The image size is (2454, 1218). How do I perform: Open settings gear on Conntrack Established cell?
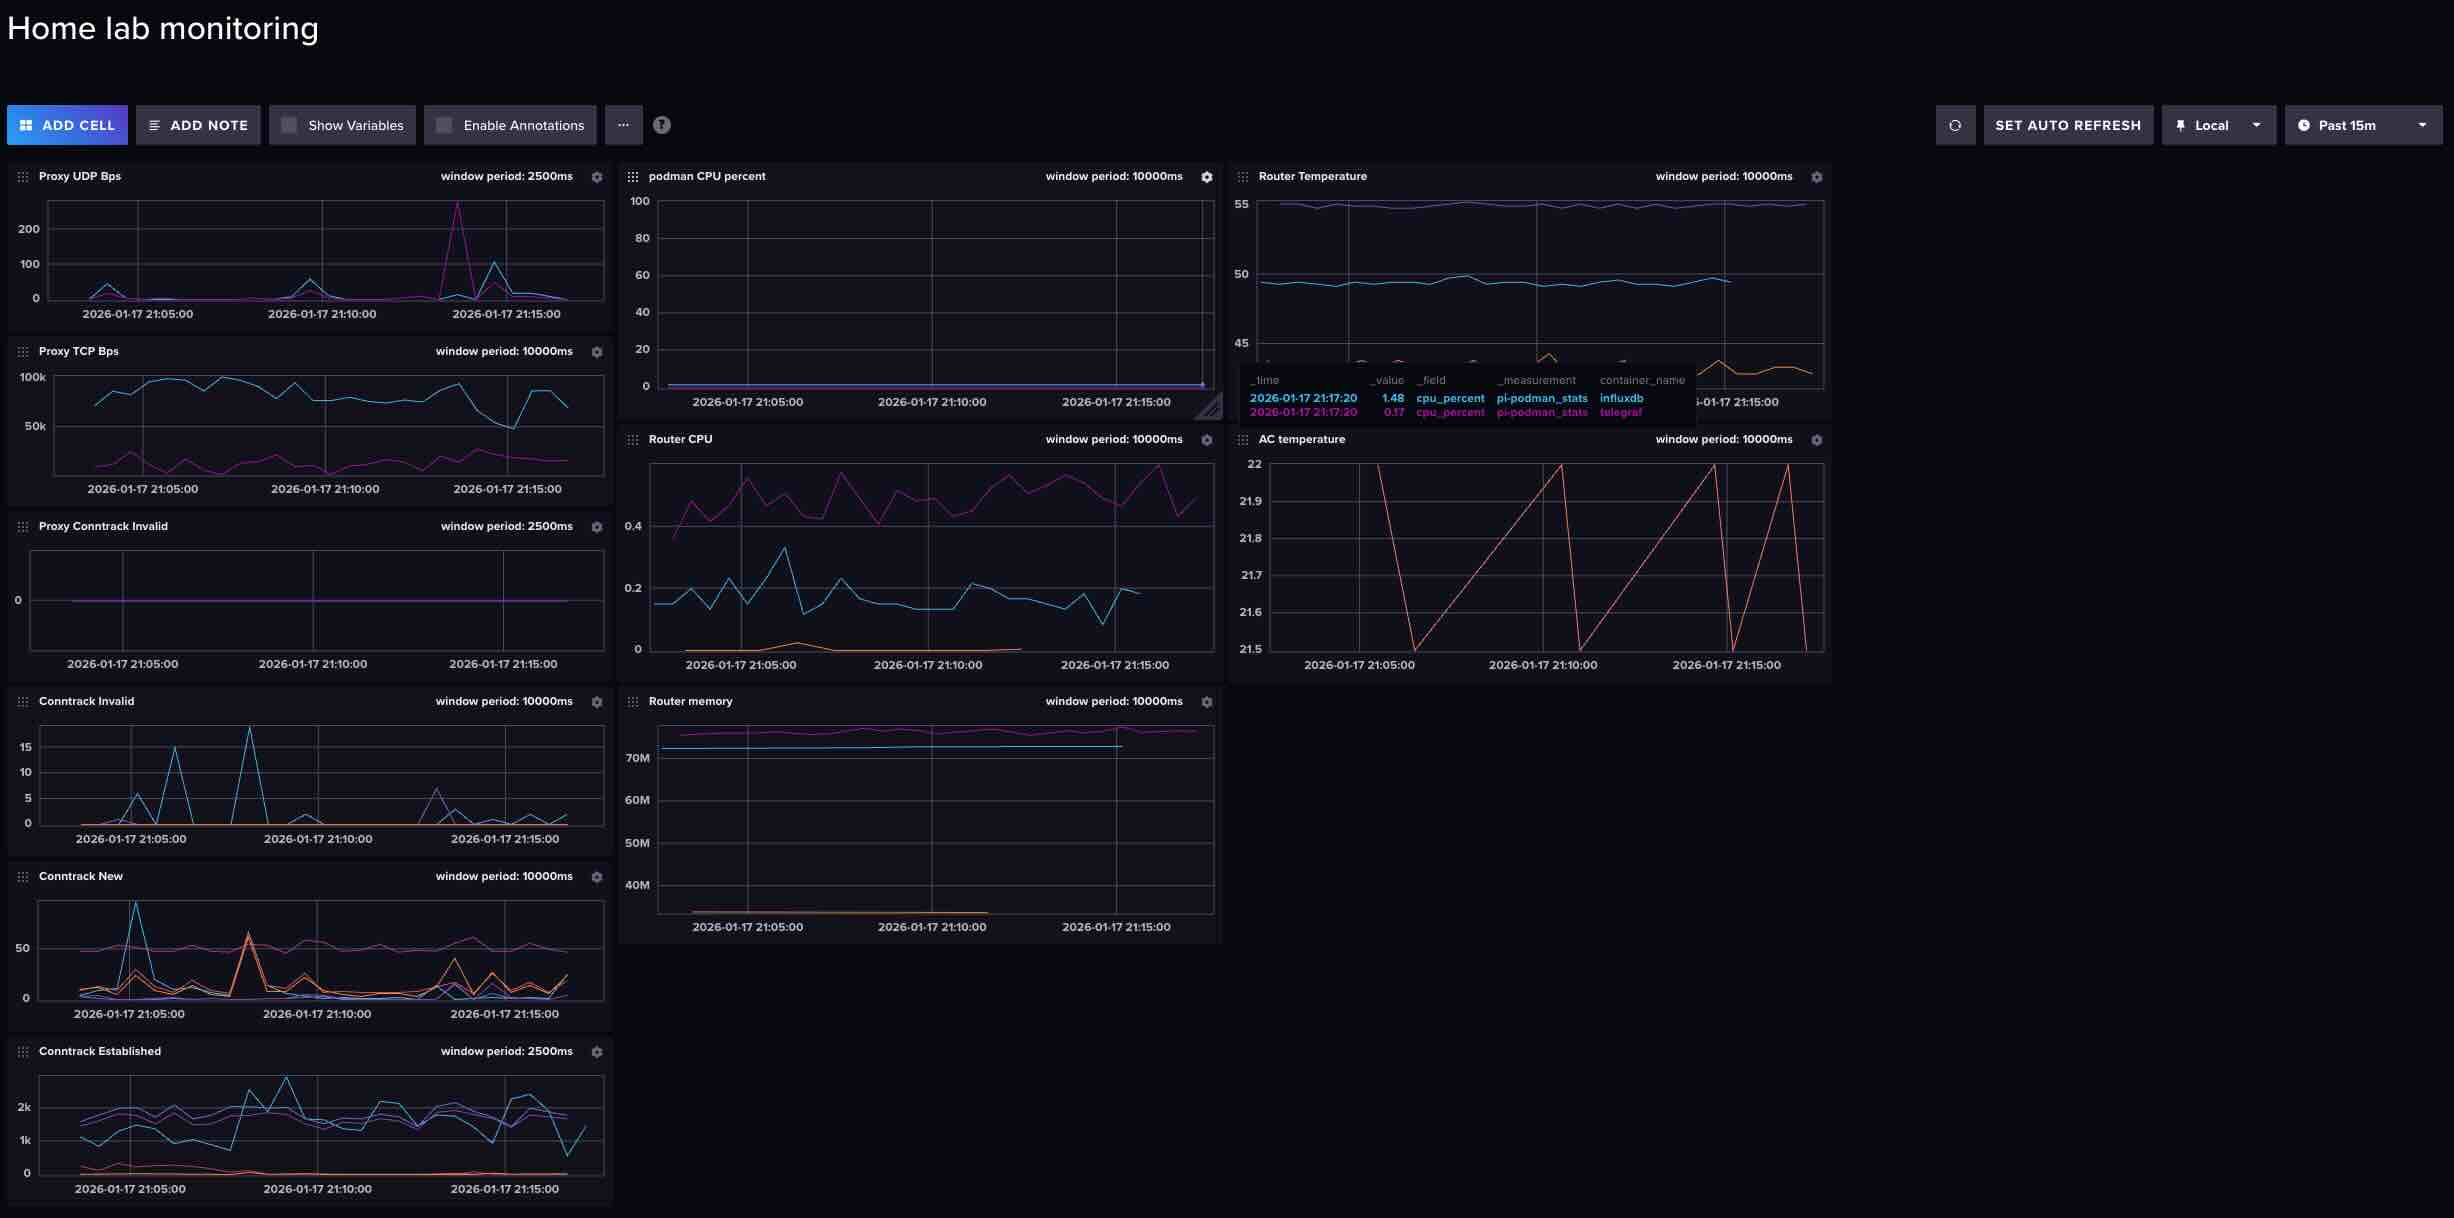point(597,1052)
